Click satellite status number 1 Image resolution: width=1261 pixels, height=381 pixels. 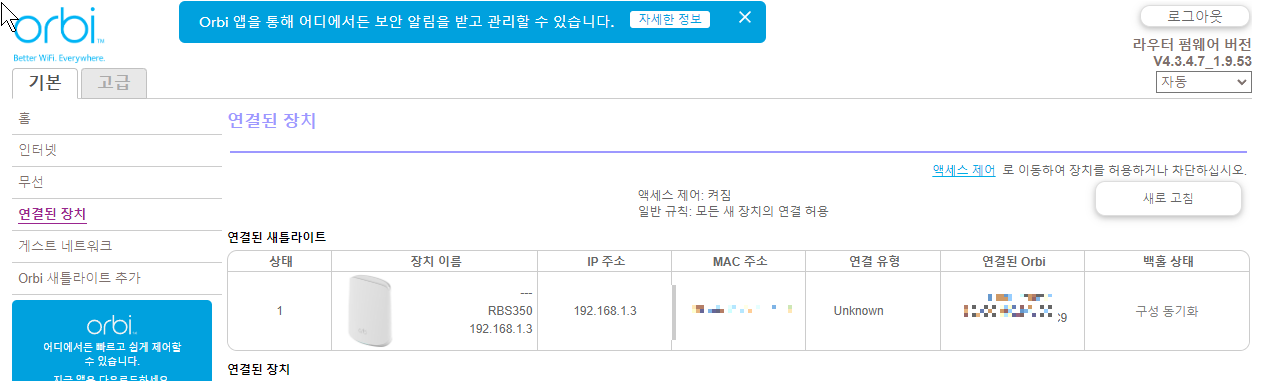(280, 311)
